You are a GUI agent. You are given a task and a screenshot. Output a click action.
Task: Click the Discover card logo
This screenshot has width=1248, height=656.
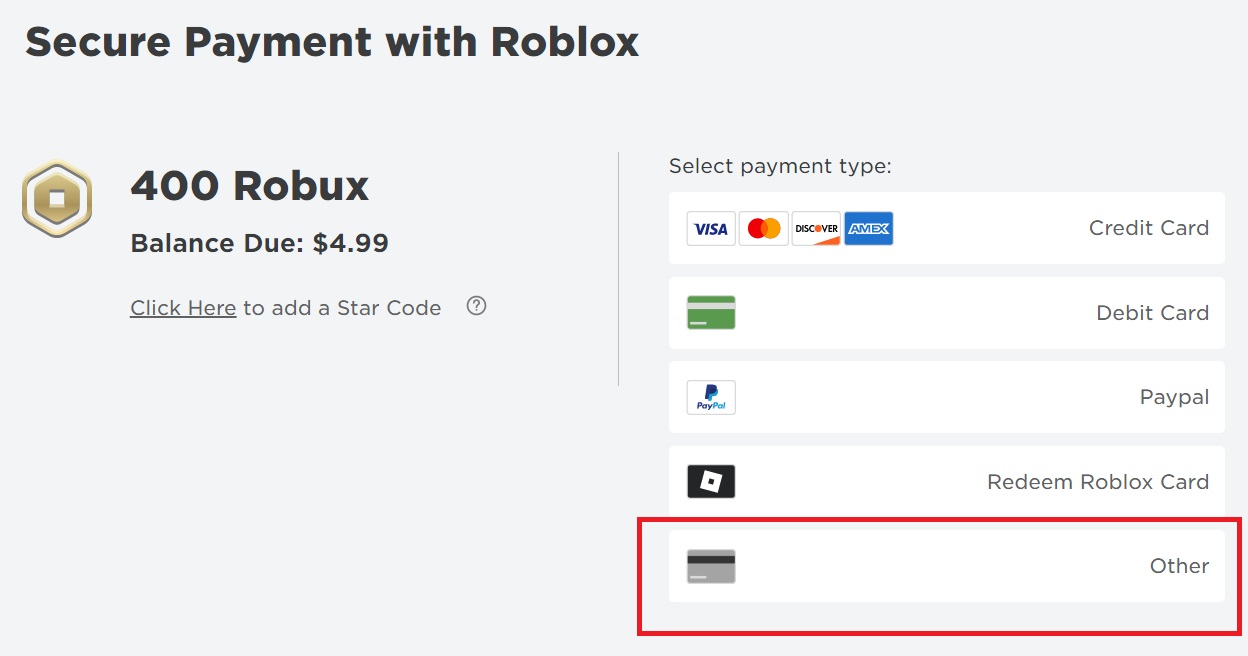click(816, 229)
